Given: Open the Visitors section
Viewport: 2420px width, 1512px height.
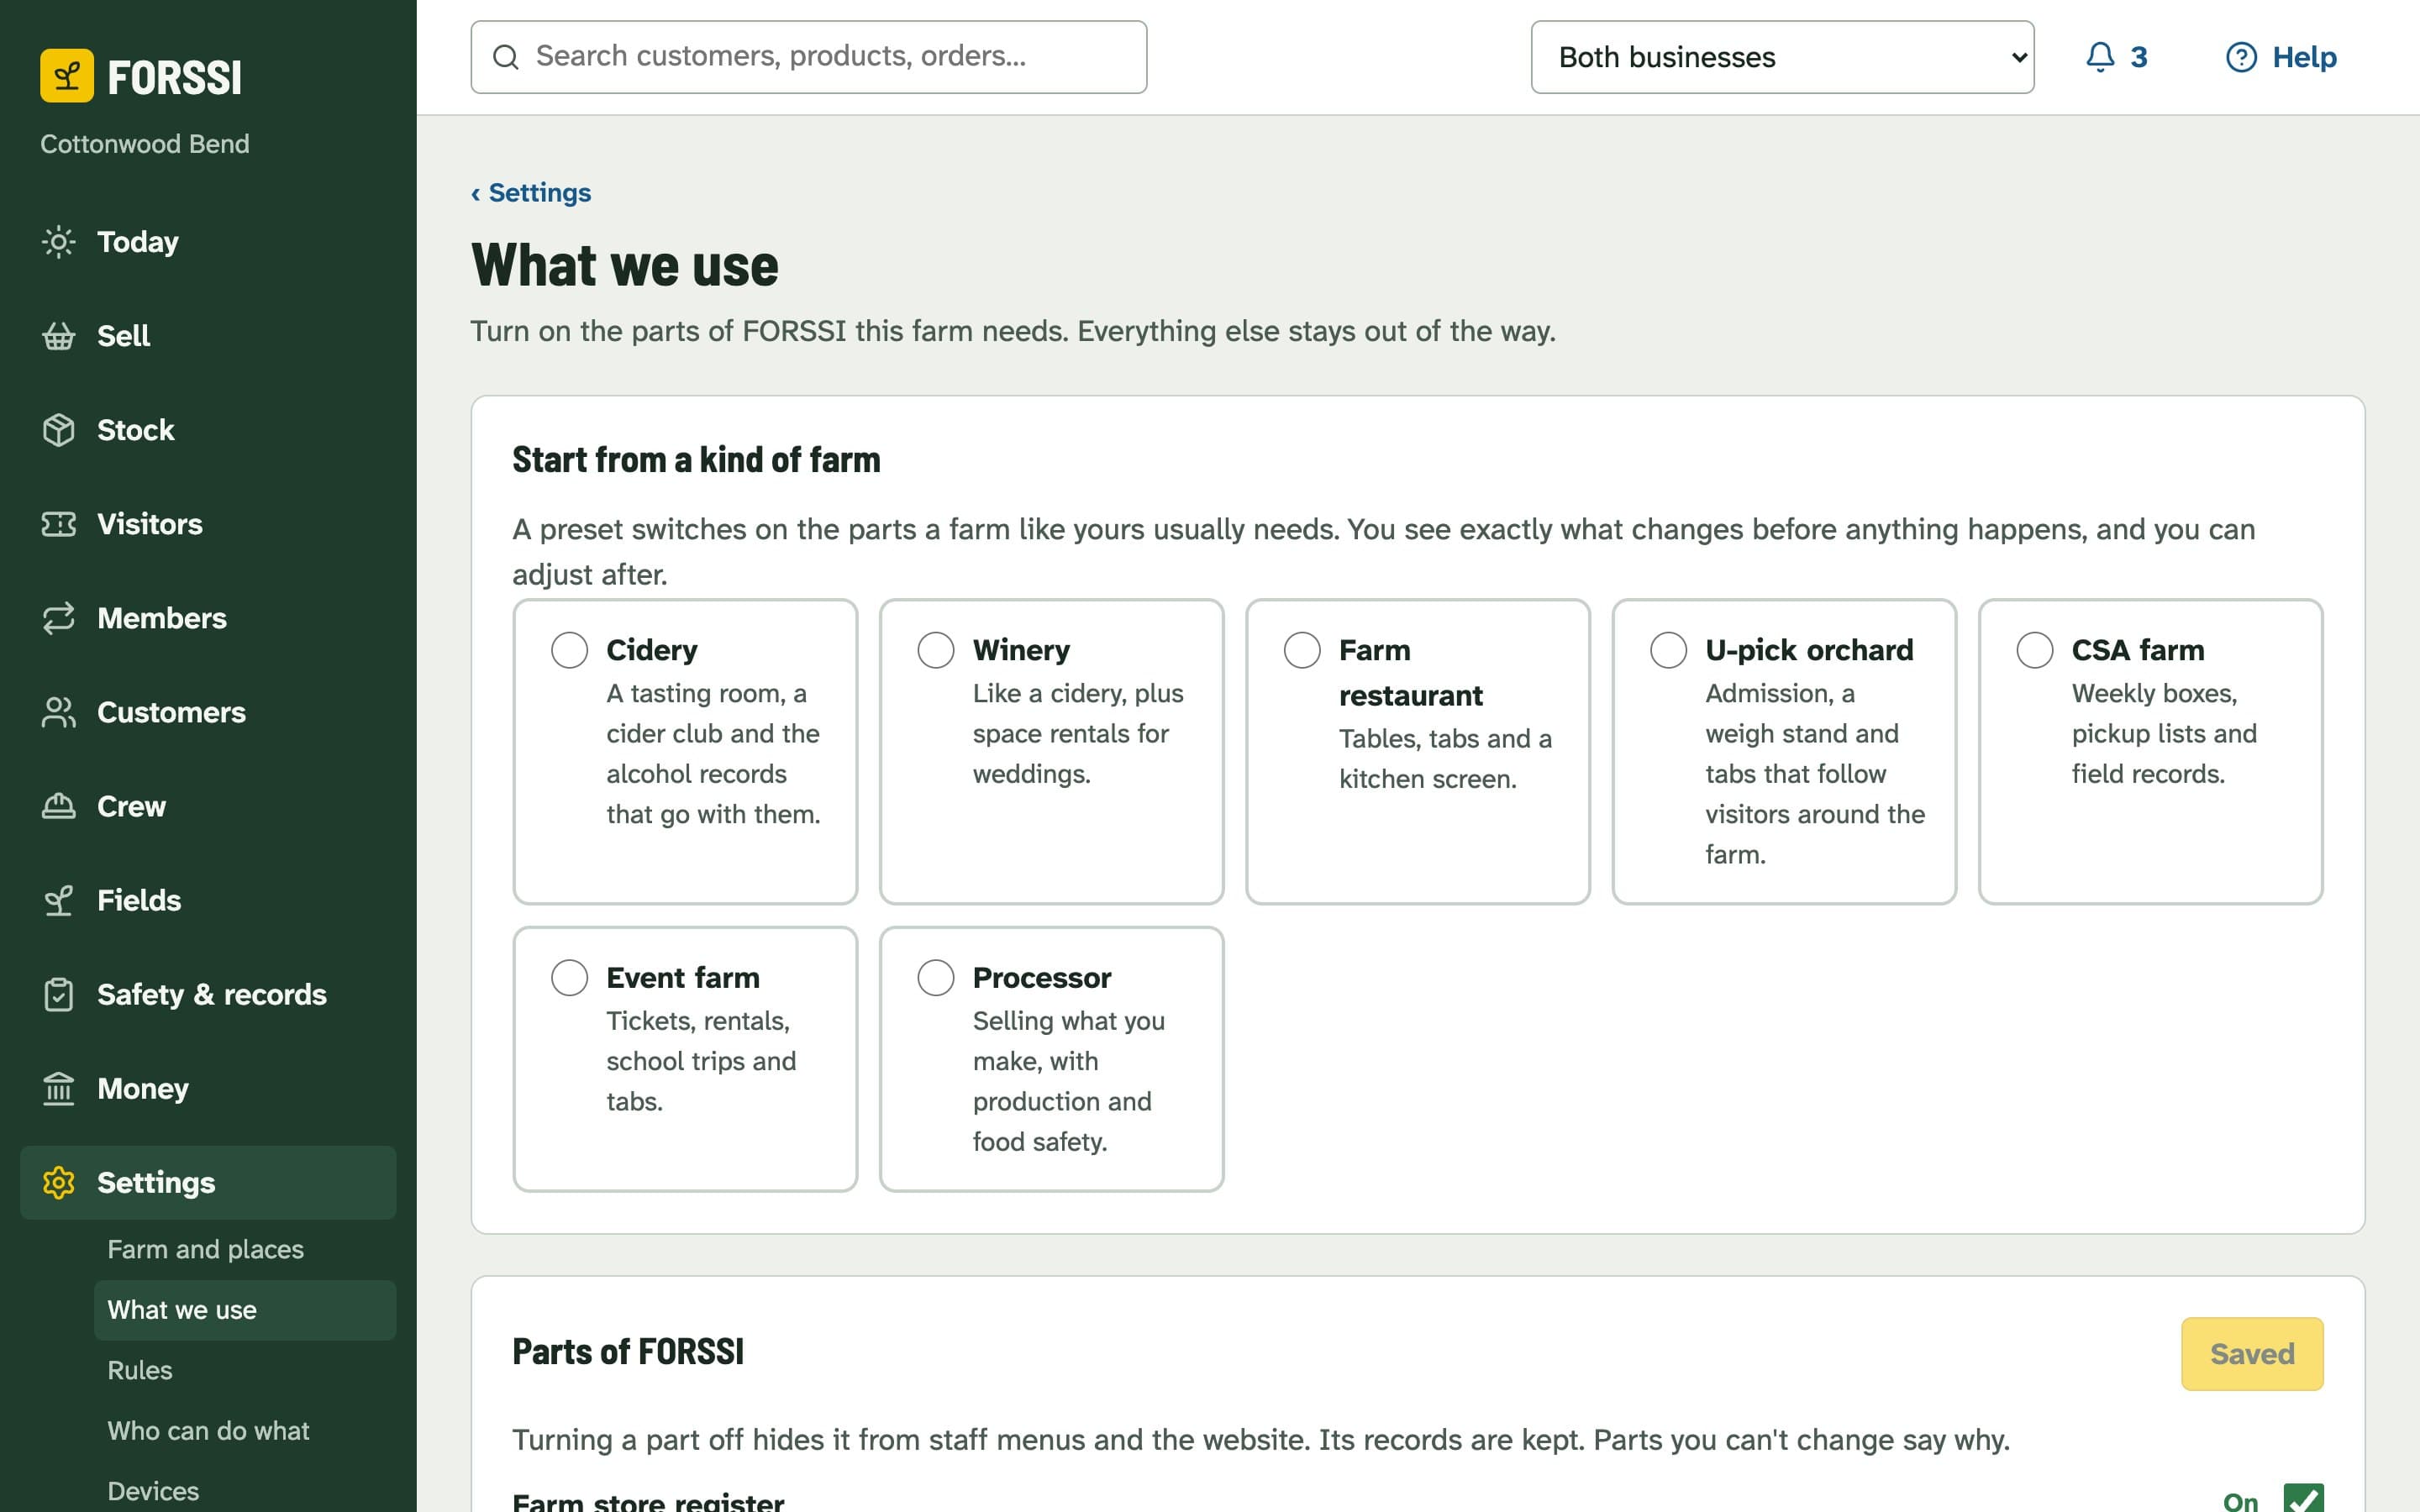Looking at the screenshot, I should [x=208, y=524].
